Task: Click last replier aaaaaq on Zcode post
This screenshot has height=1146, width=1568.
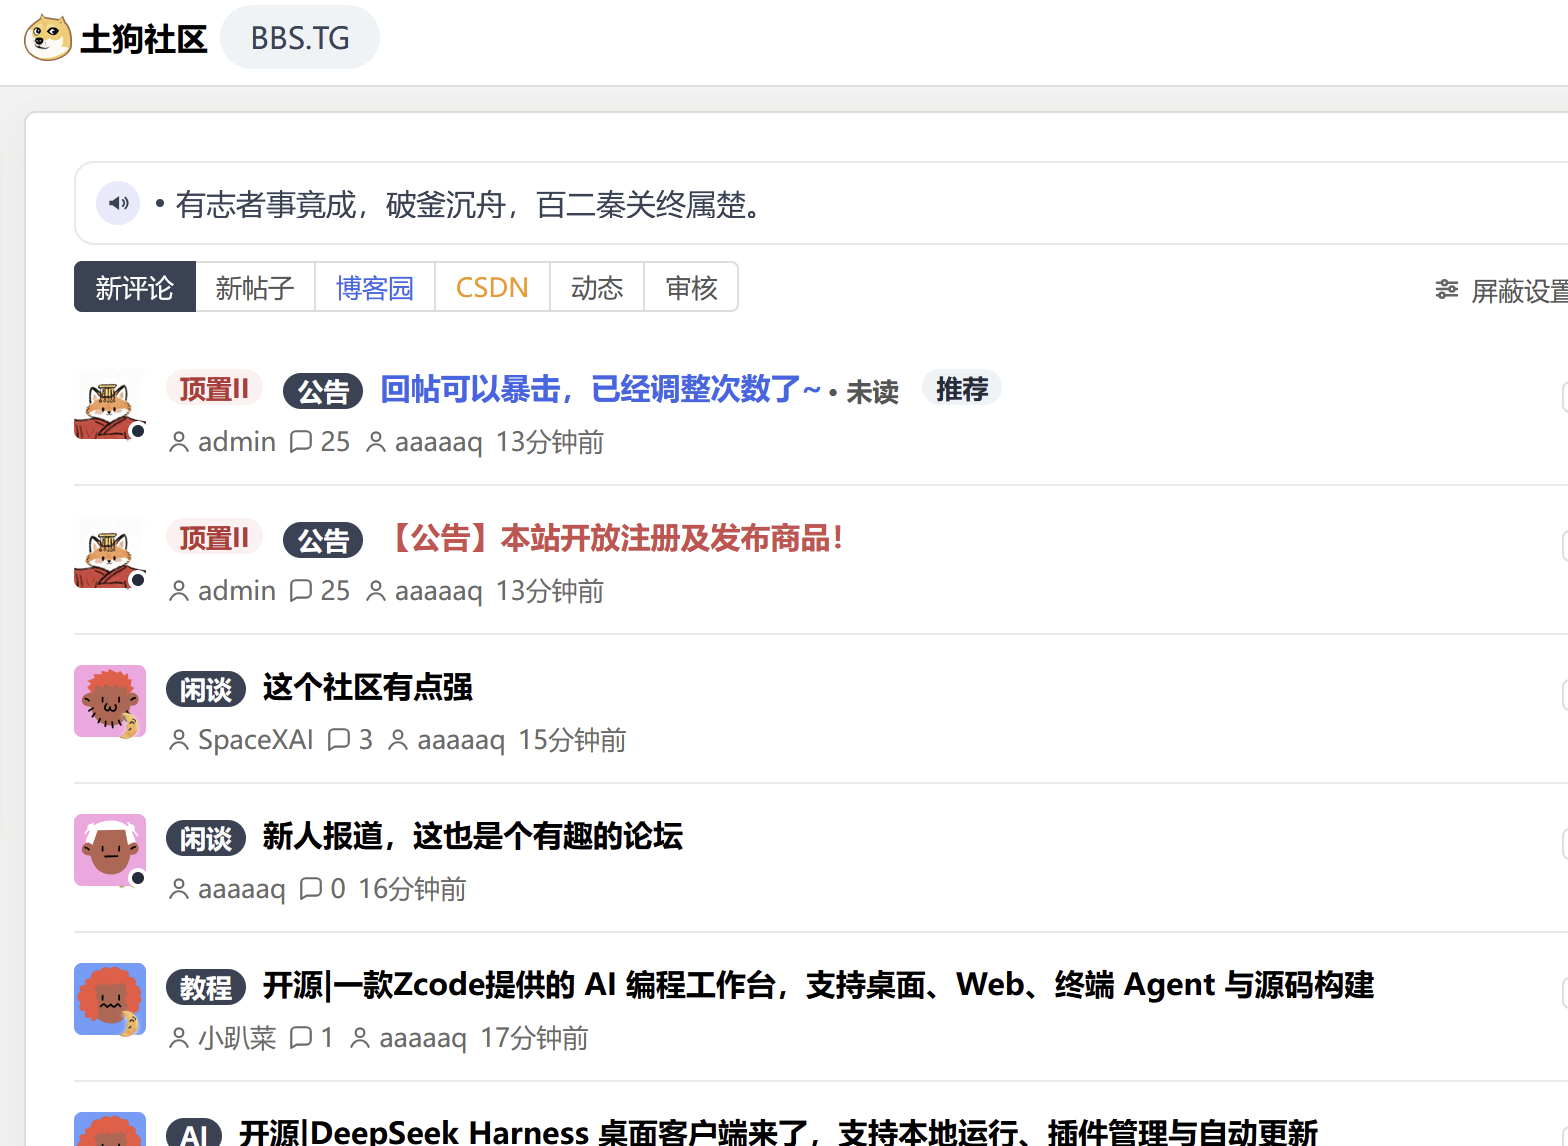Action: pos(423,1037)
